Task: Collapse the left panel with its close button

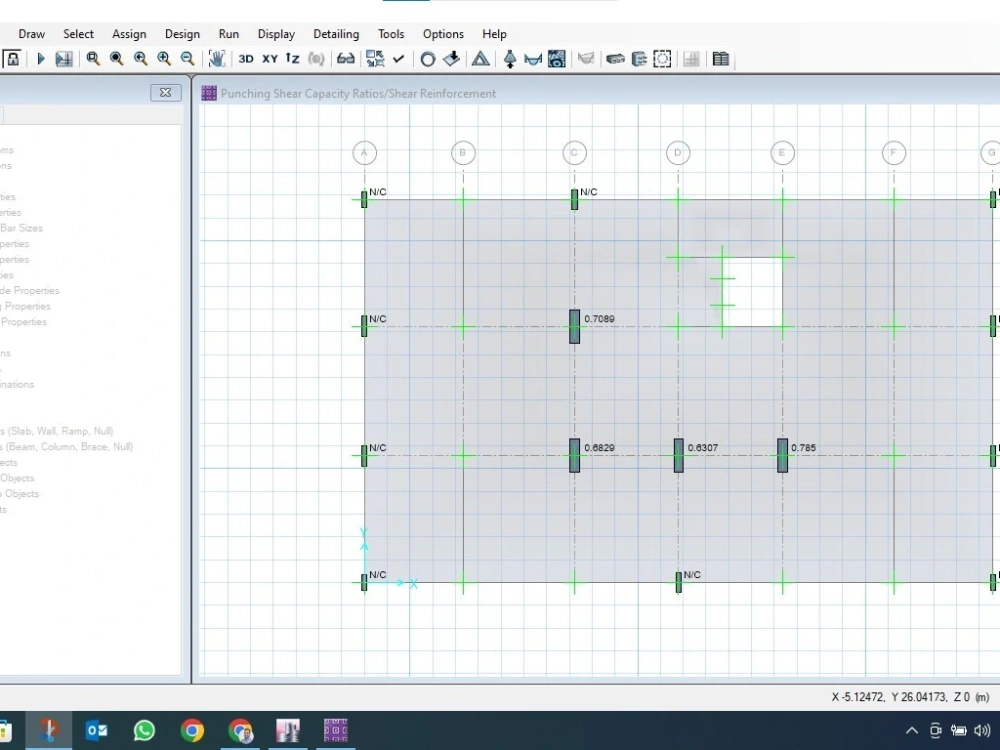Action: point(165,92)
